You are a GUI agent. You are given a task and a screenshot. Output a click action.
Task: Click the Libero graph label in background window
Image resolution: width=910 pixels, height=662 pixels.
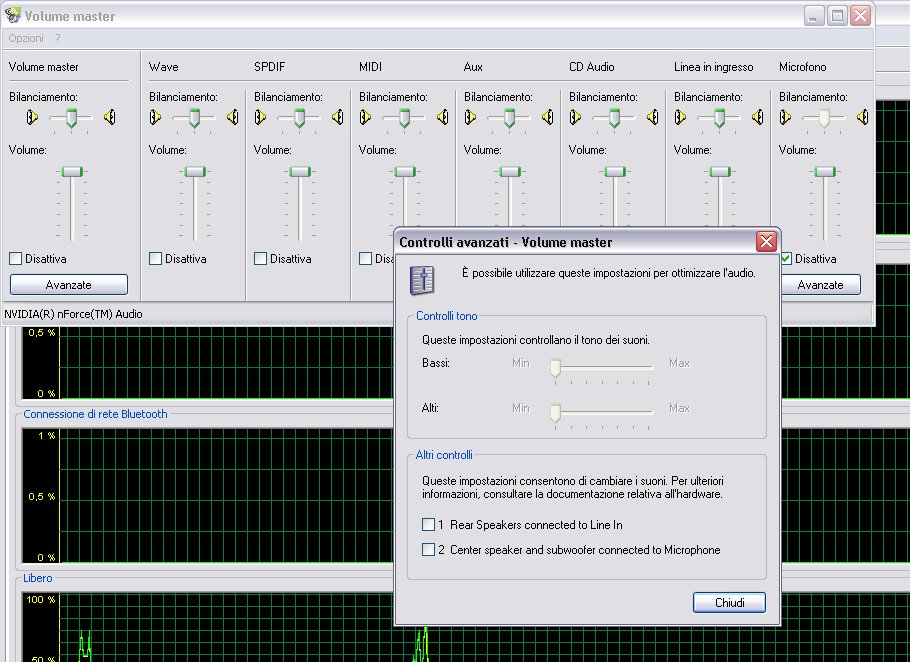point(38,578)
